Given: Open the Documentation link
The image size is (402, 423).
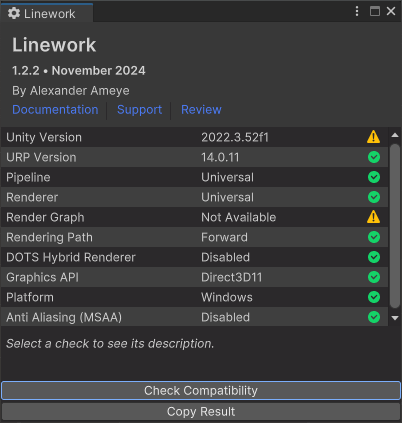Looking at the screenshot, I should tap(55, 110).
